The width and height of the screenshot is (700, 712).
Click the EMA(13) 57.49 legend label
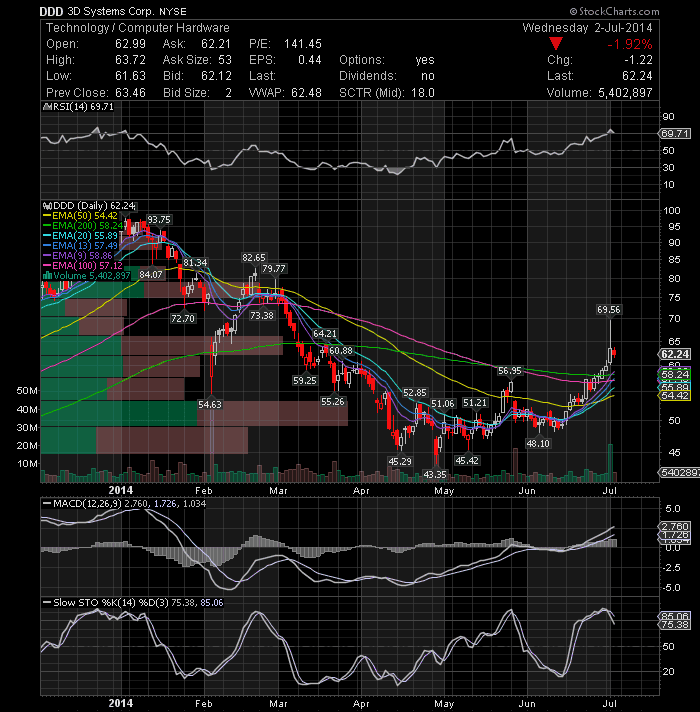(x=85, y=246)
